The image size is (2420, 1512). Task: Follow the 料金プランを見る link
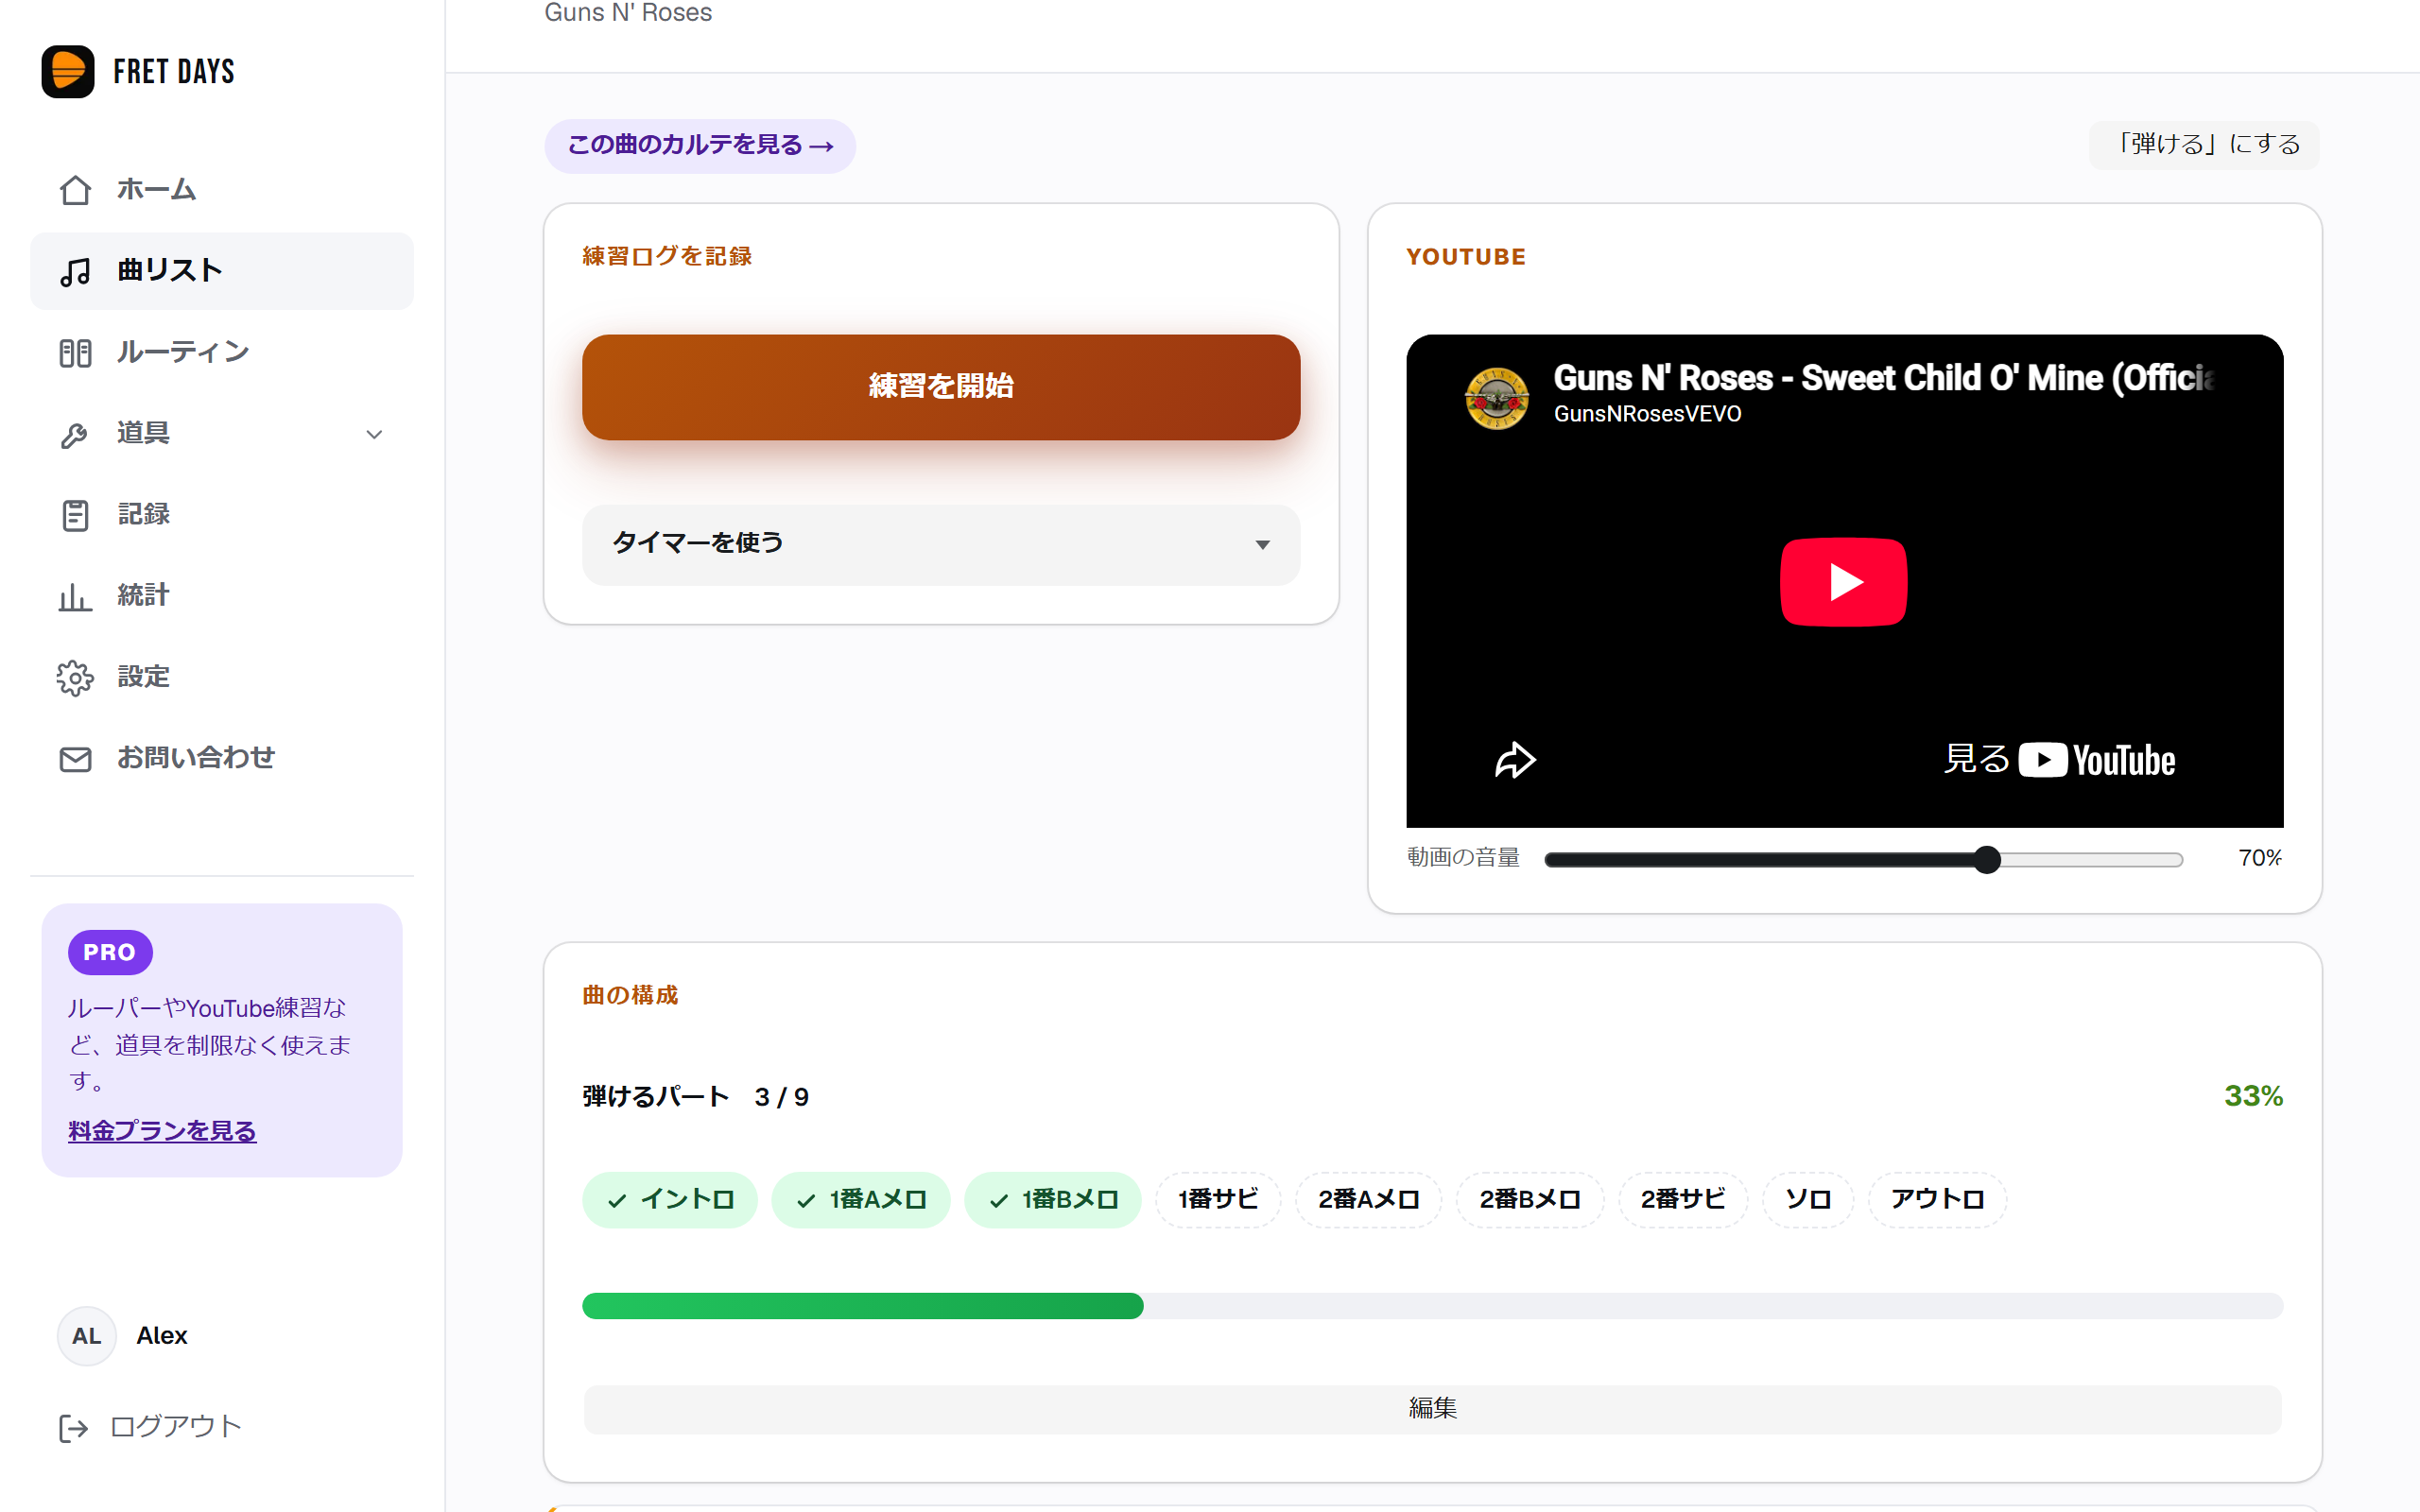[x=162, y=1131]
